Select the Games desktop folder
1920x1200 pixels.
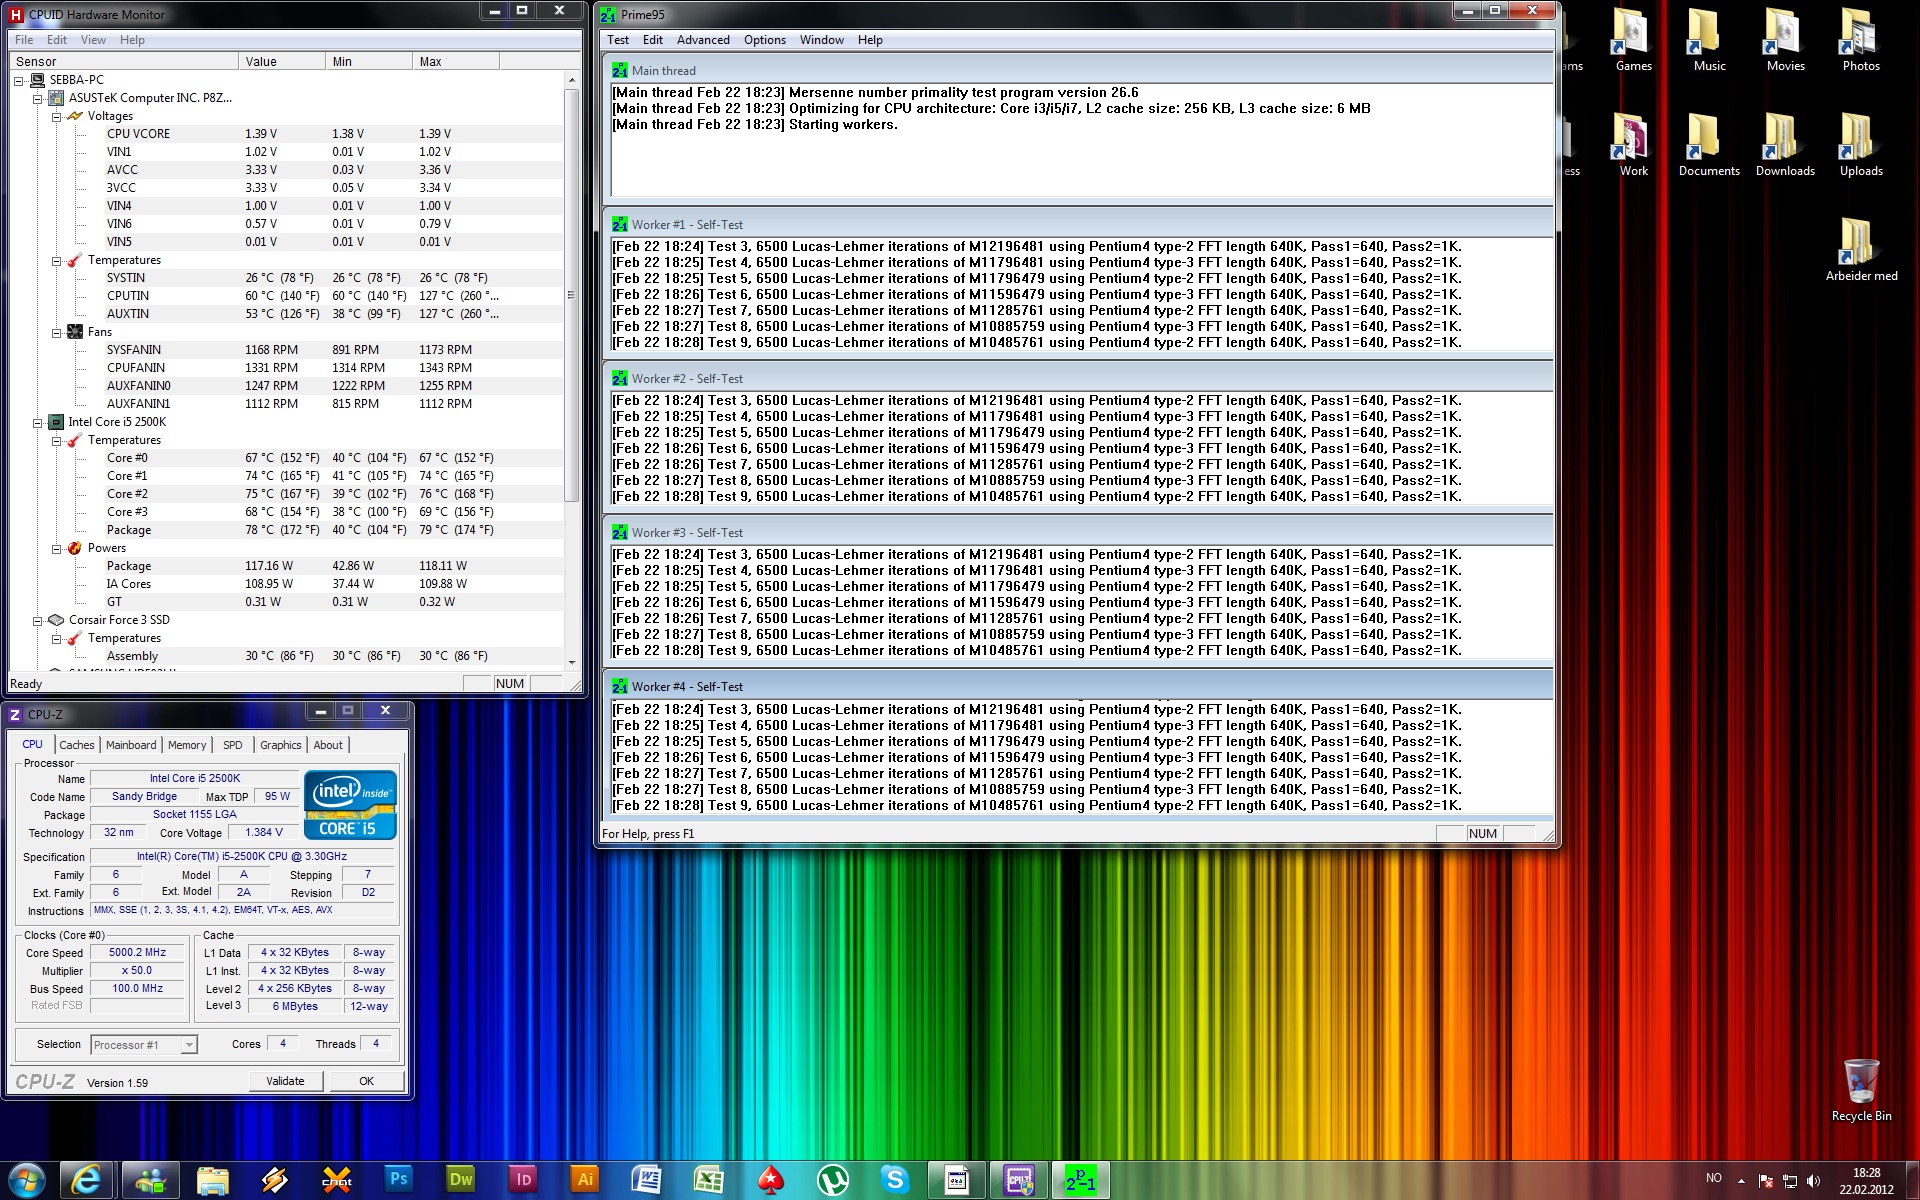point(1633,41)
